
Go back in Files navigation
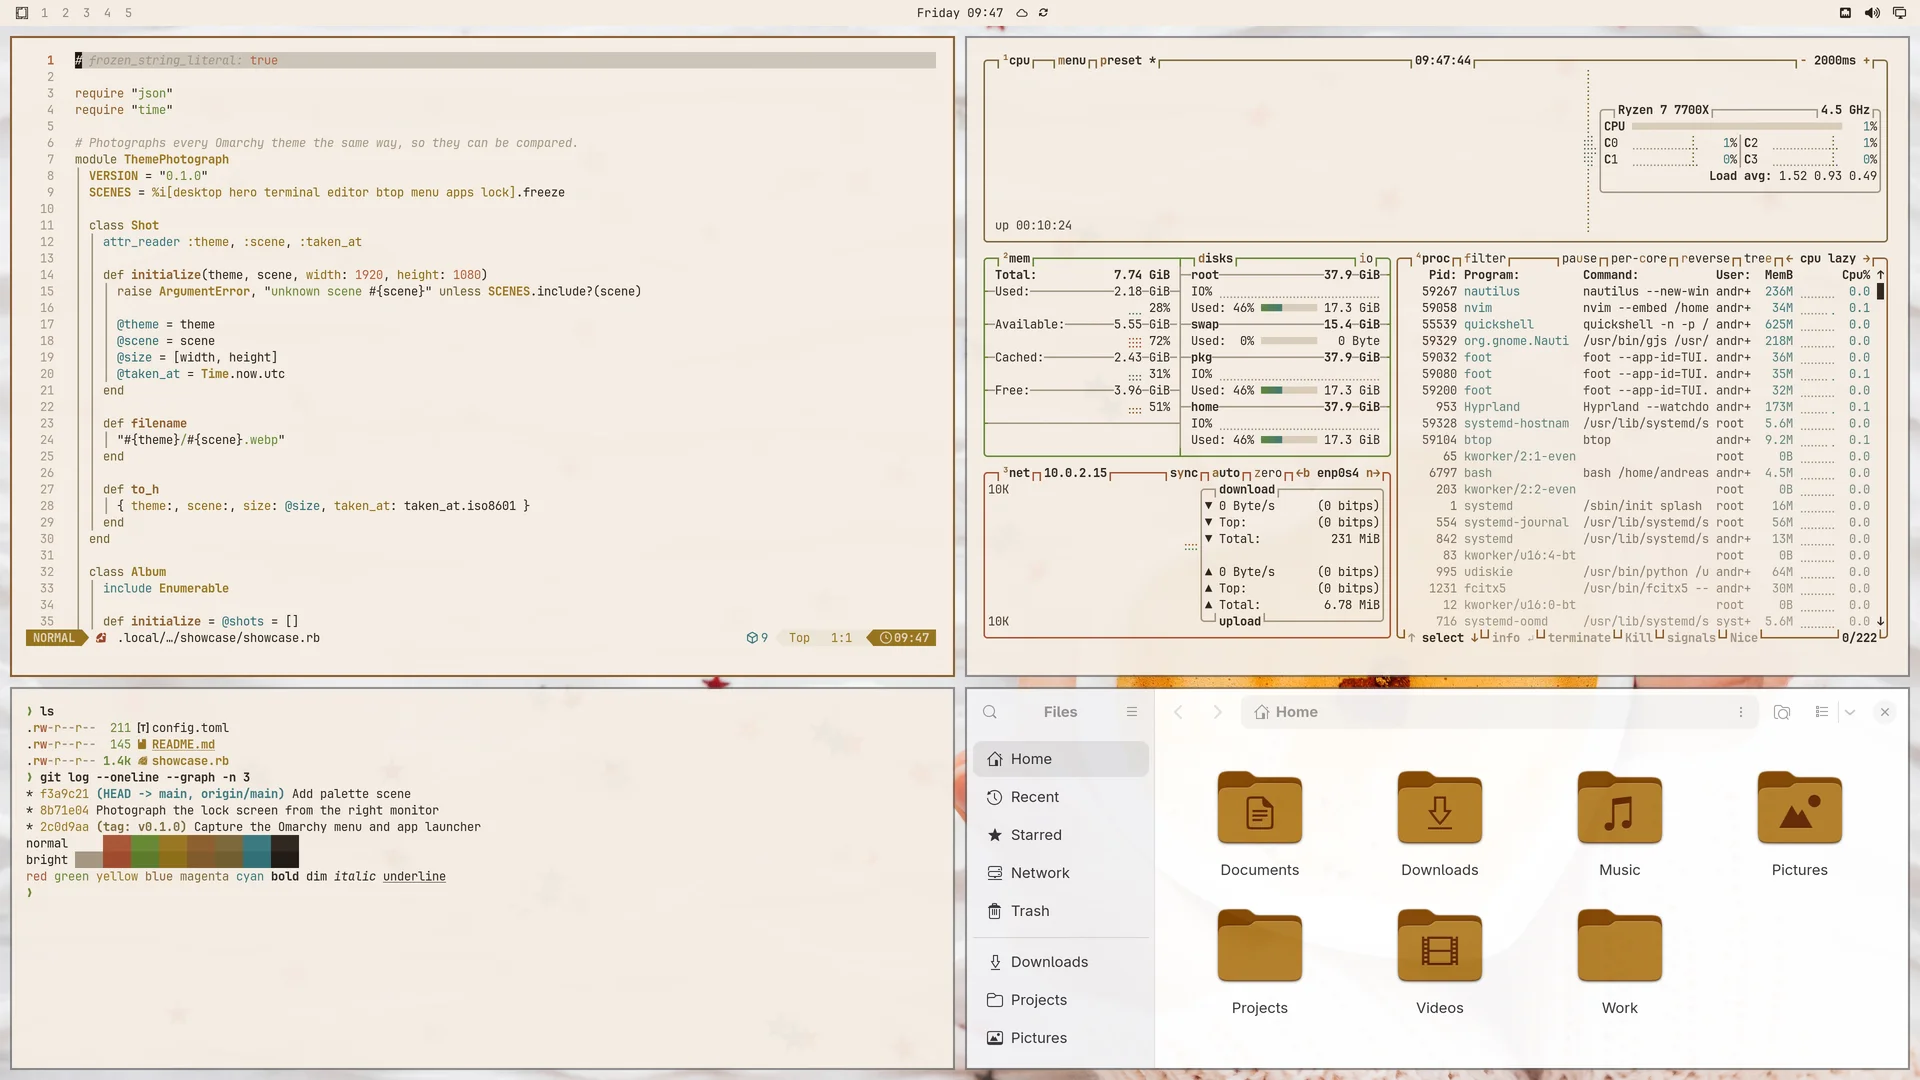1178,712
